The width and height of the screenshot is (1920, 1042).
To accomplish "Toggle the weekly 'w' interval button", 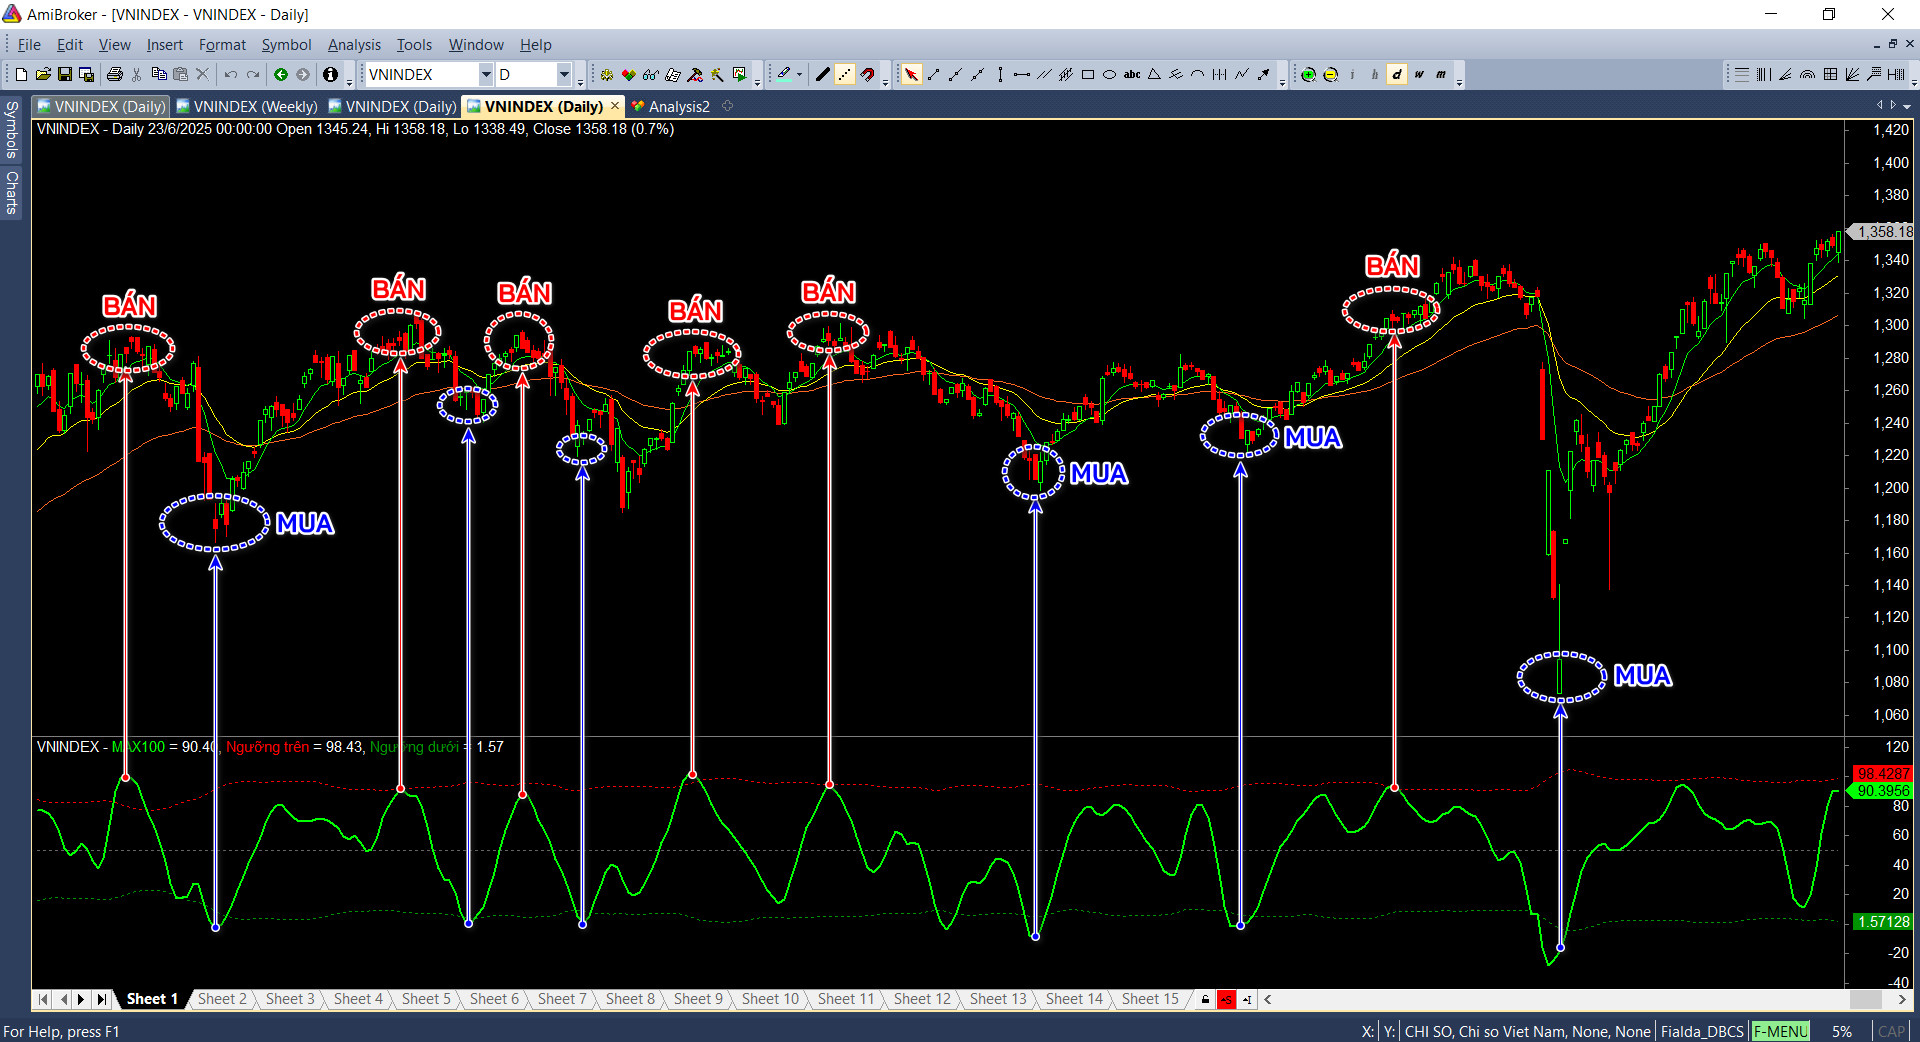I will pos(1418,75).
